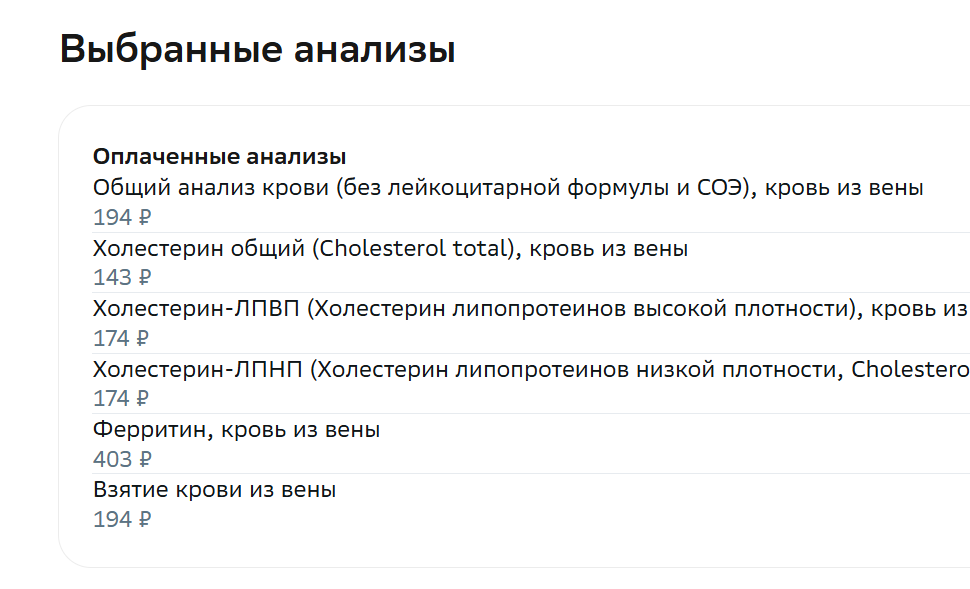Open the 'Холестерин-ЛПВП' test entry
The height and width of the screenshot is (589, 970).
531,308
